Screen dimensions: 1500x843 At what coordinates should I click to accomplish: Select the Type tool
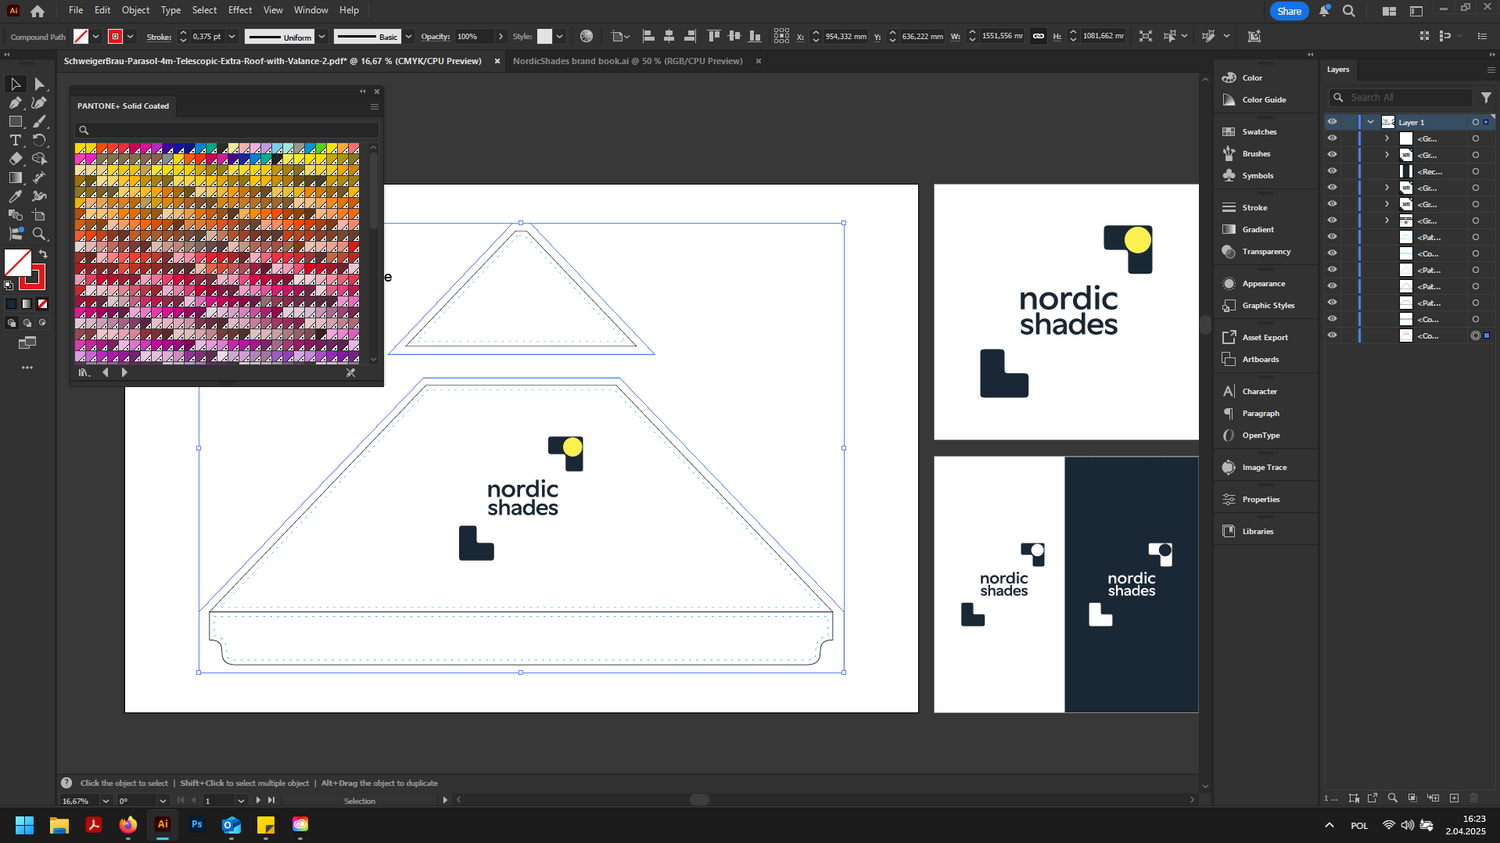pyautogui.click(x=15, y=140)
